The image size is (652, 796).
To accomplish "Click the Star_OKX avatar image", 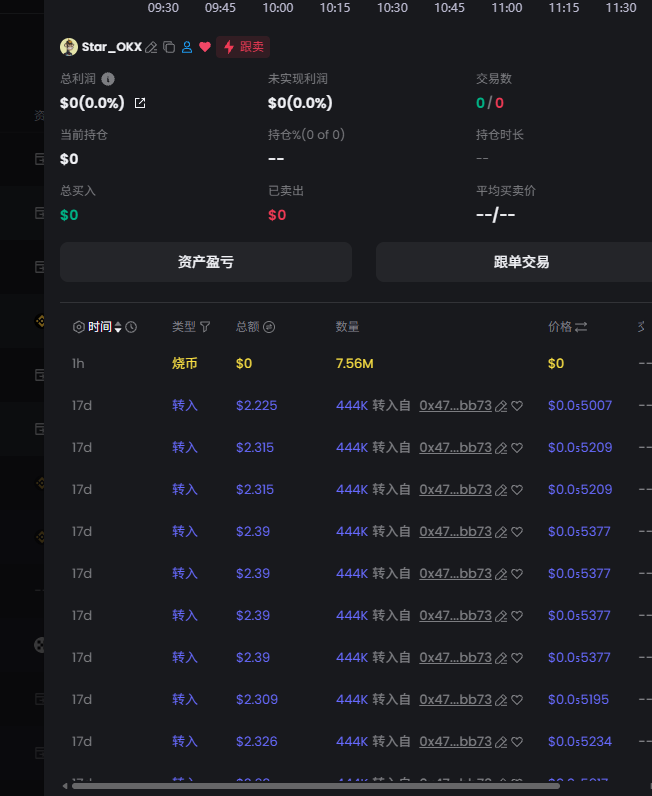I will 69,47.
